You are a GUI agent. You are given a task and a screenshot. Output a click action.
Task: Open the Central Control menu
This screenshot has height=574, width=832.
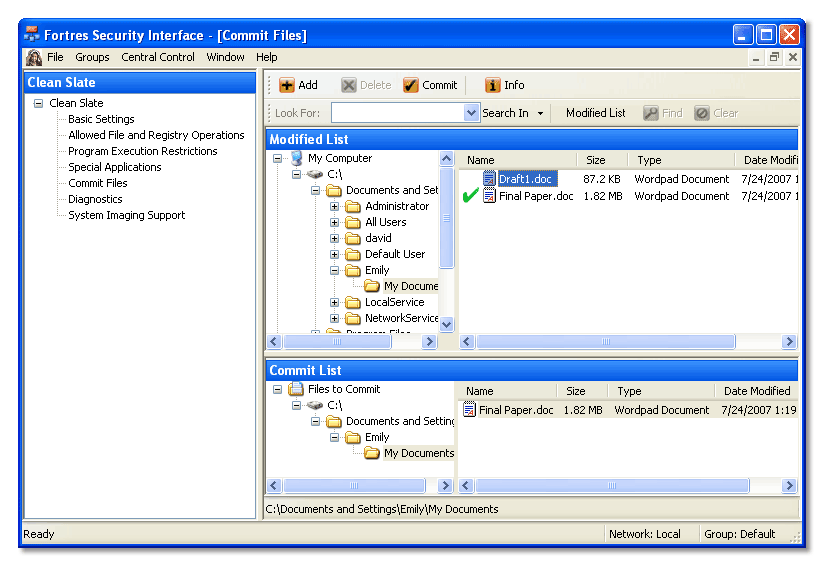coord(158,57)
